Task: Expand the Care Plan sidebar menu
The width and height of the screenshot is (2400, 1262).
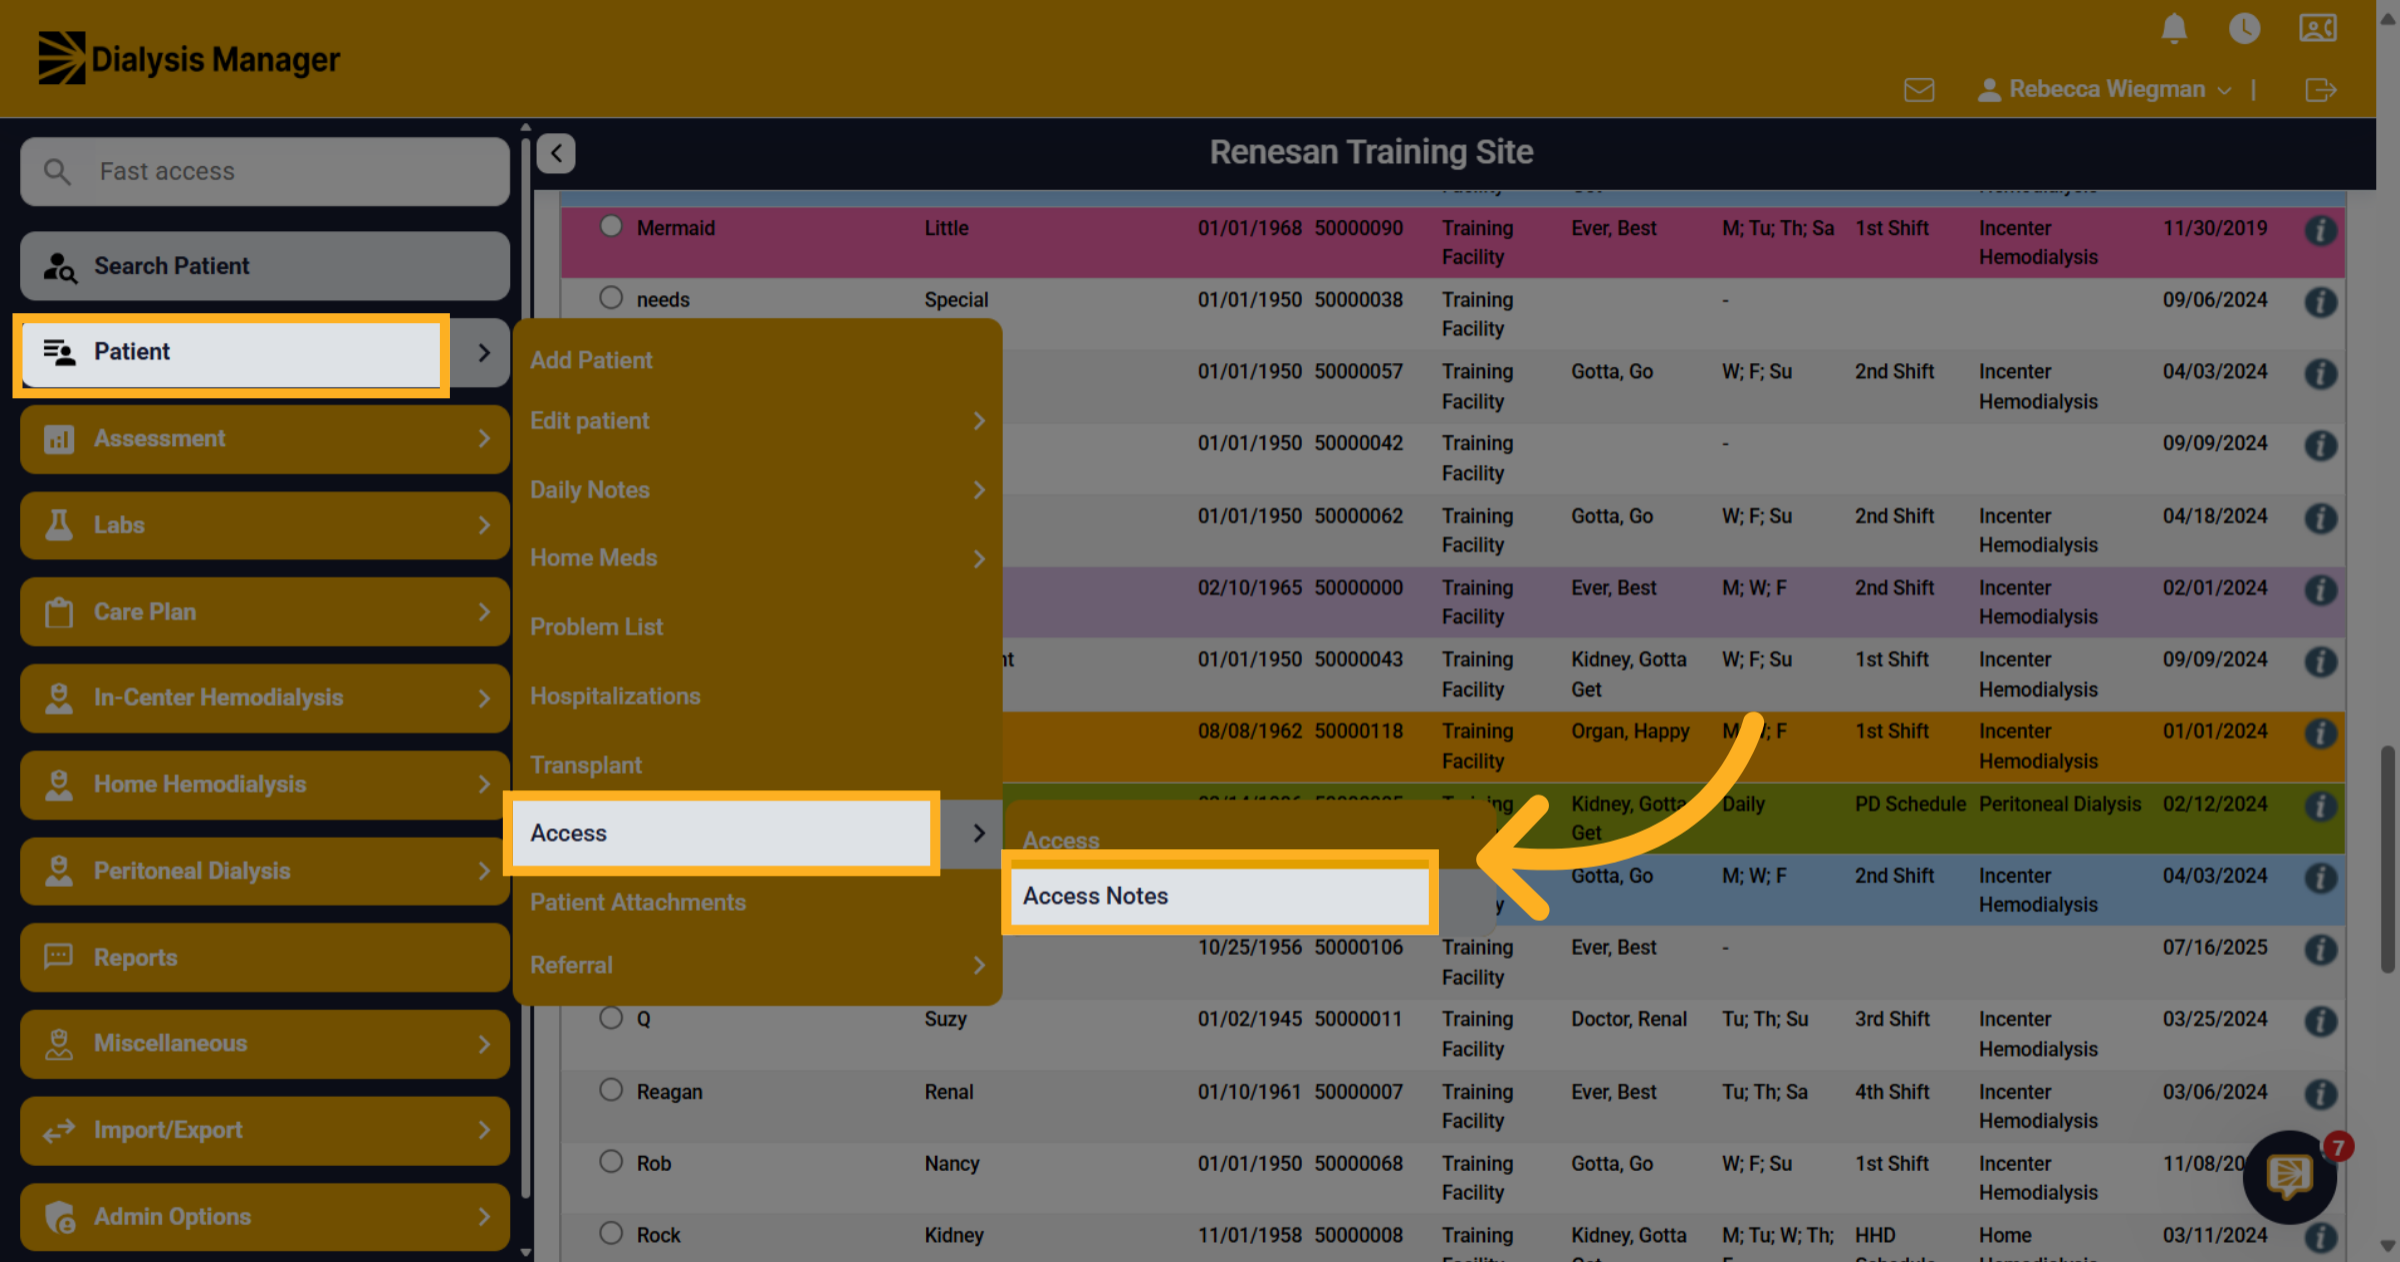Action: click(265, 612)
